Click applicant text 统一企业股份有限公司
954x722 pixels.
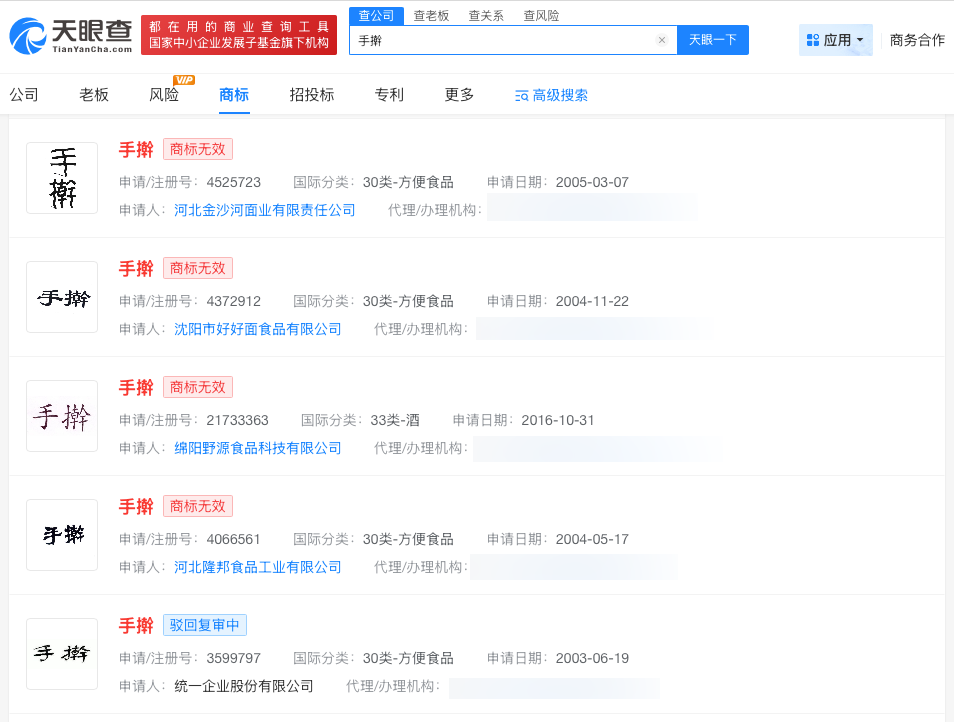243,686
